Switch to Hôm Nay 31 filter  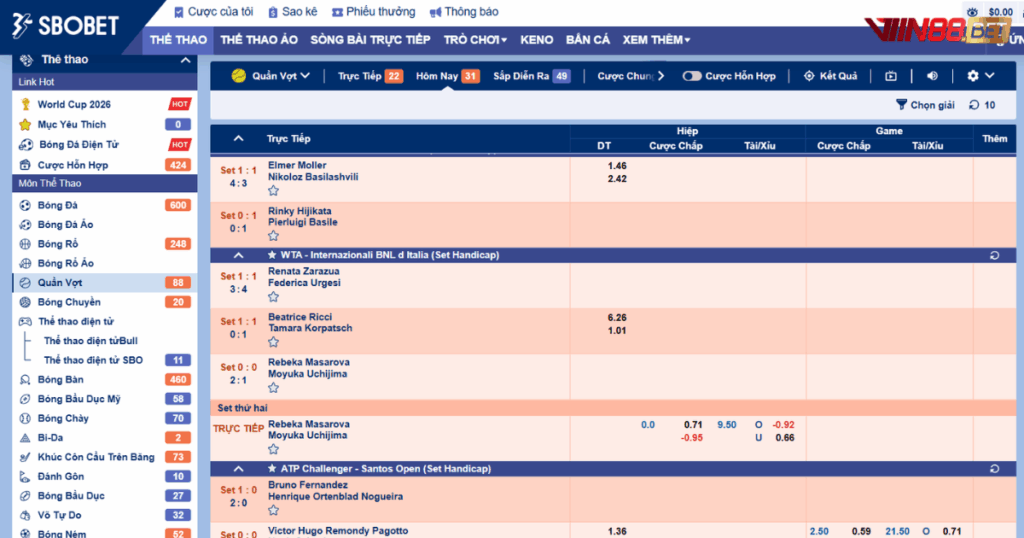click(447, 76)
